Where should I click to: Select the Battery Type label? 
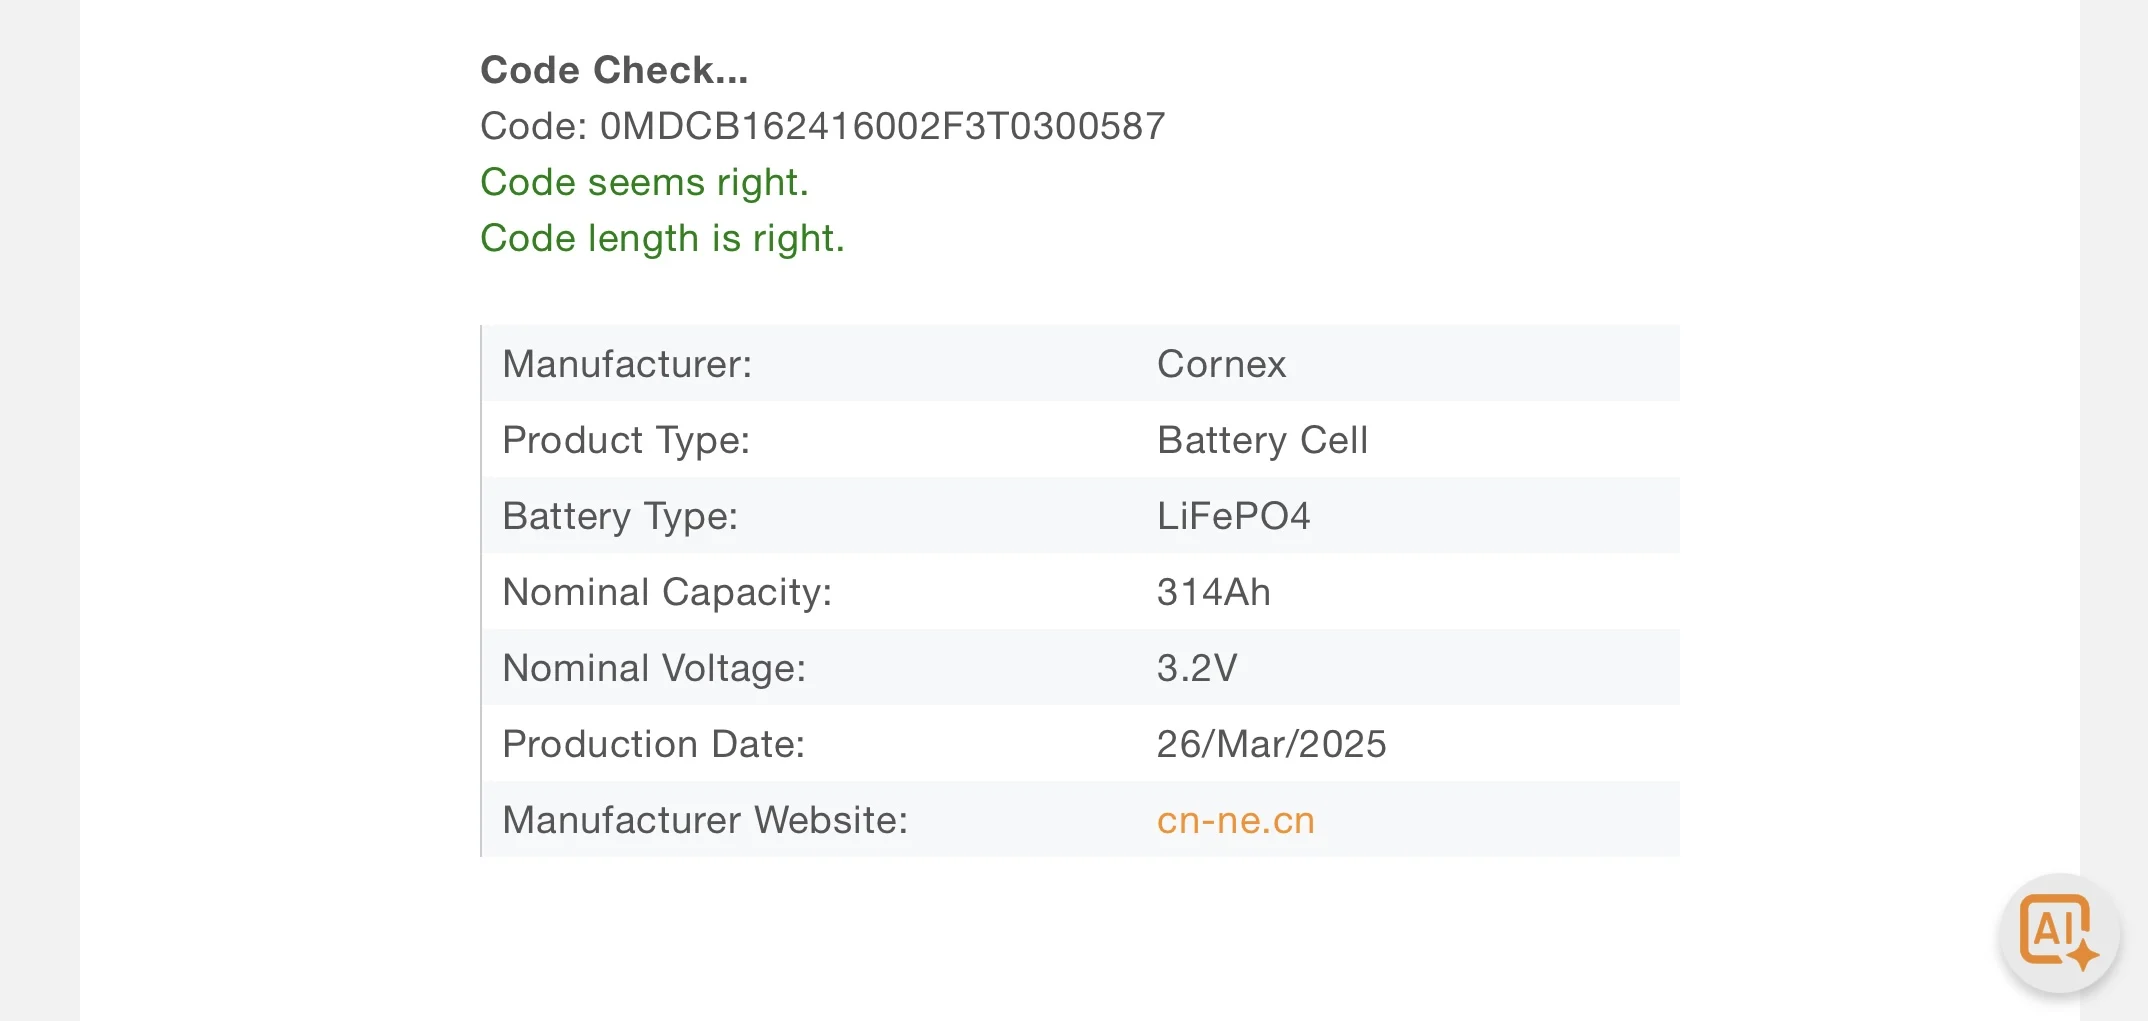point(620,516)
